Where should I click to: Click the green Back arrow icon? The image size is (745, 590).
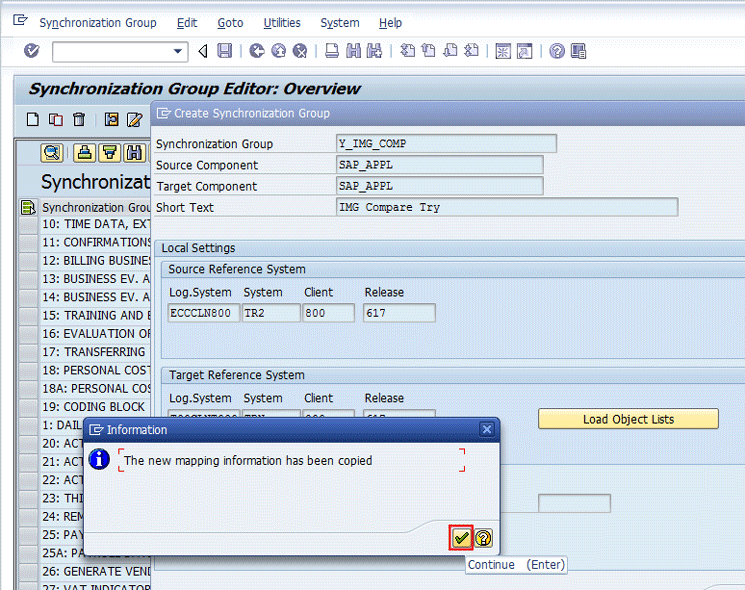click(x=257, y=51)
